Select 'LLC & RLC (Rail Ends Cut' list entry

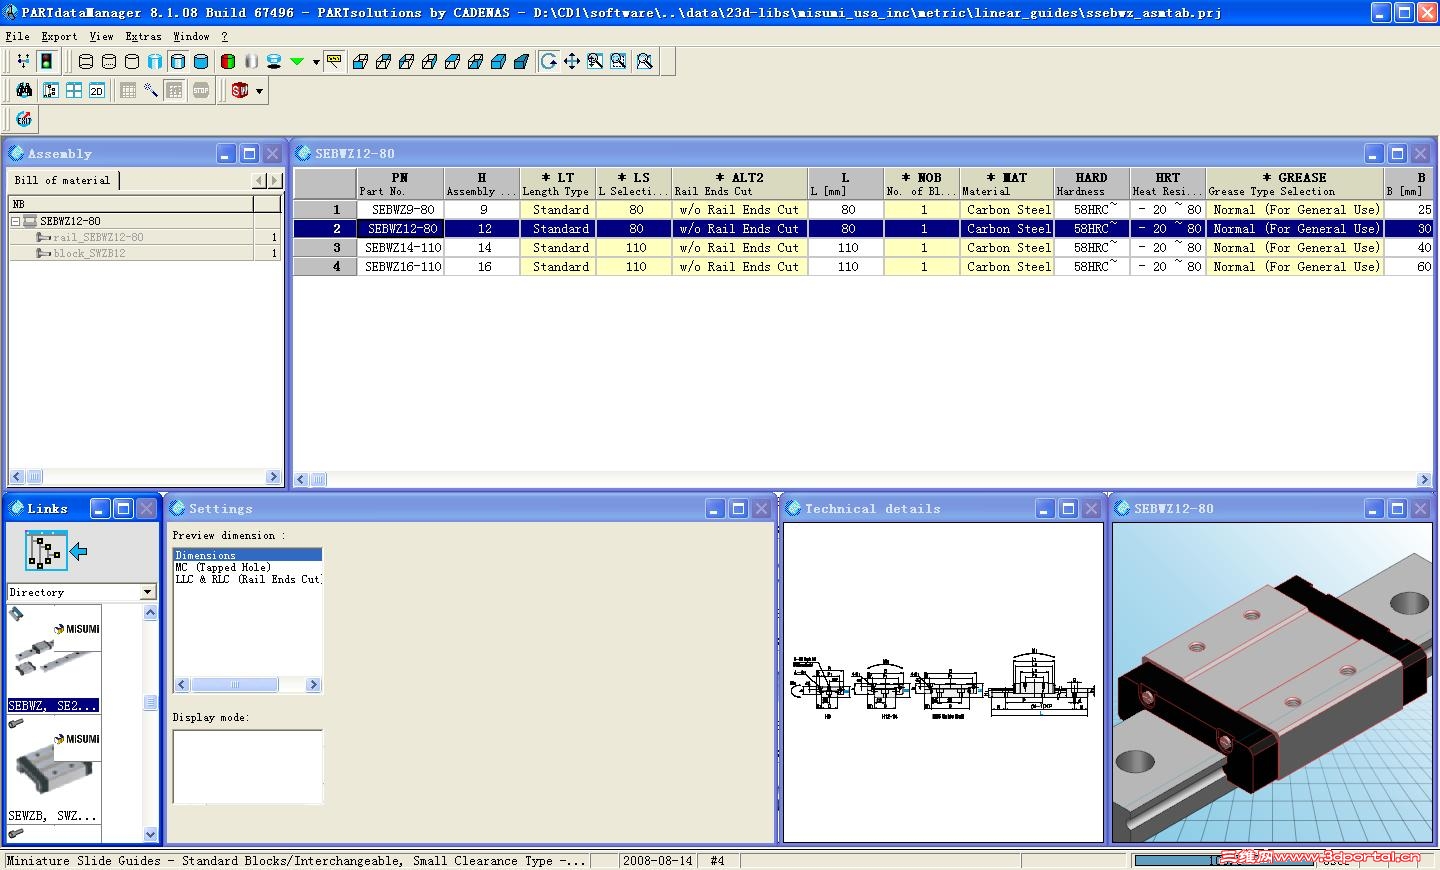point(248,579)
